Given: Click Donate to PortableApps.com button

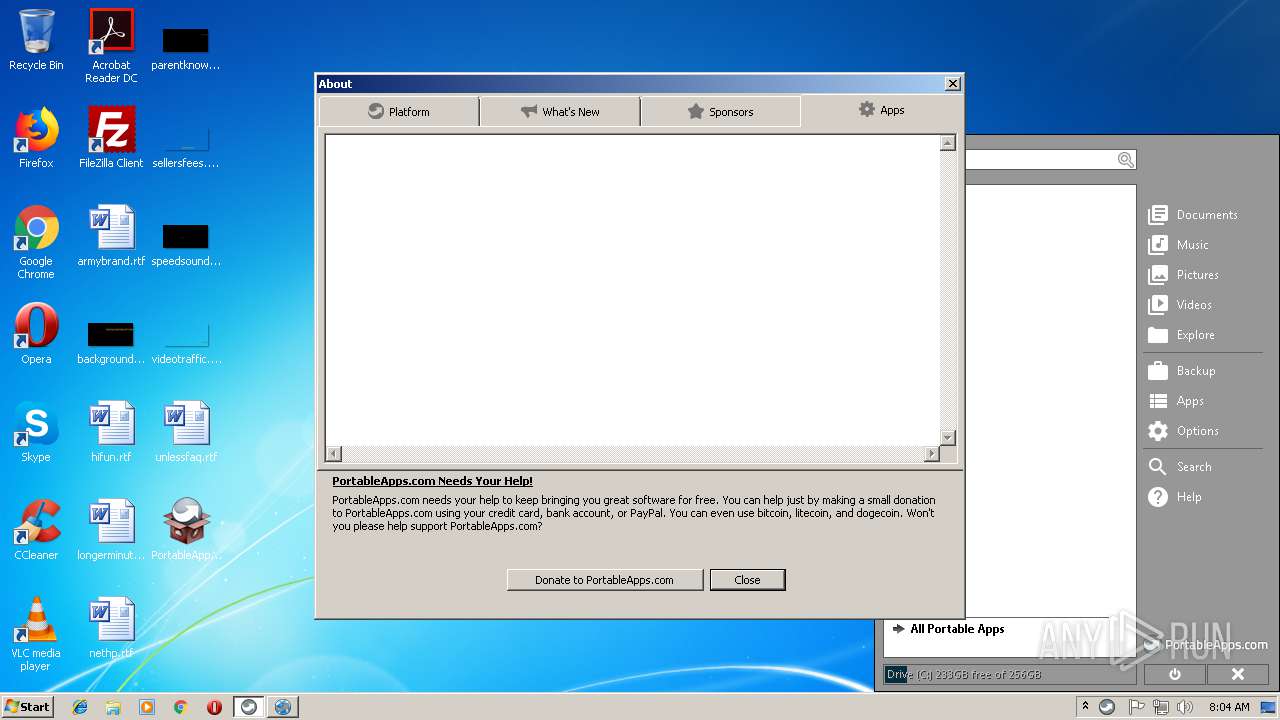Looking at the screenshot, I should [604, 580].
